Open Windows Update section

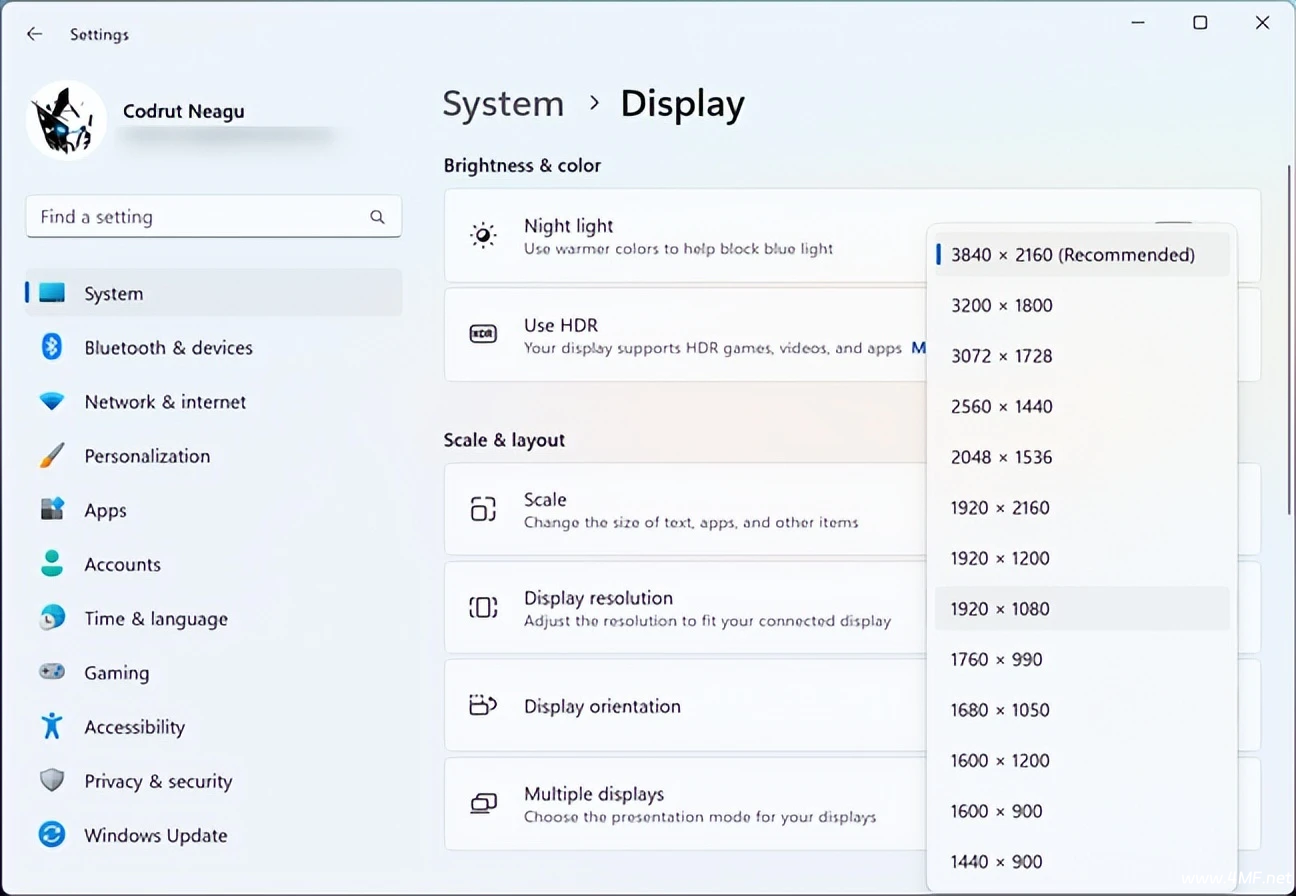(x=155, y=836)
